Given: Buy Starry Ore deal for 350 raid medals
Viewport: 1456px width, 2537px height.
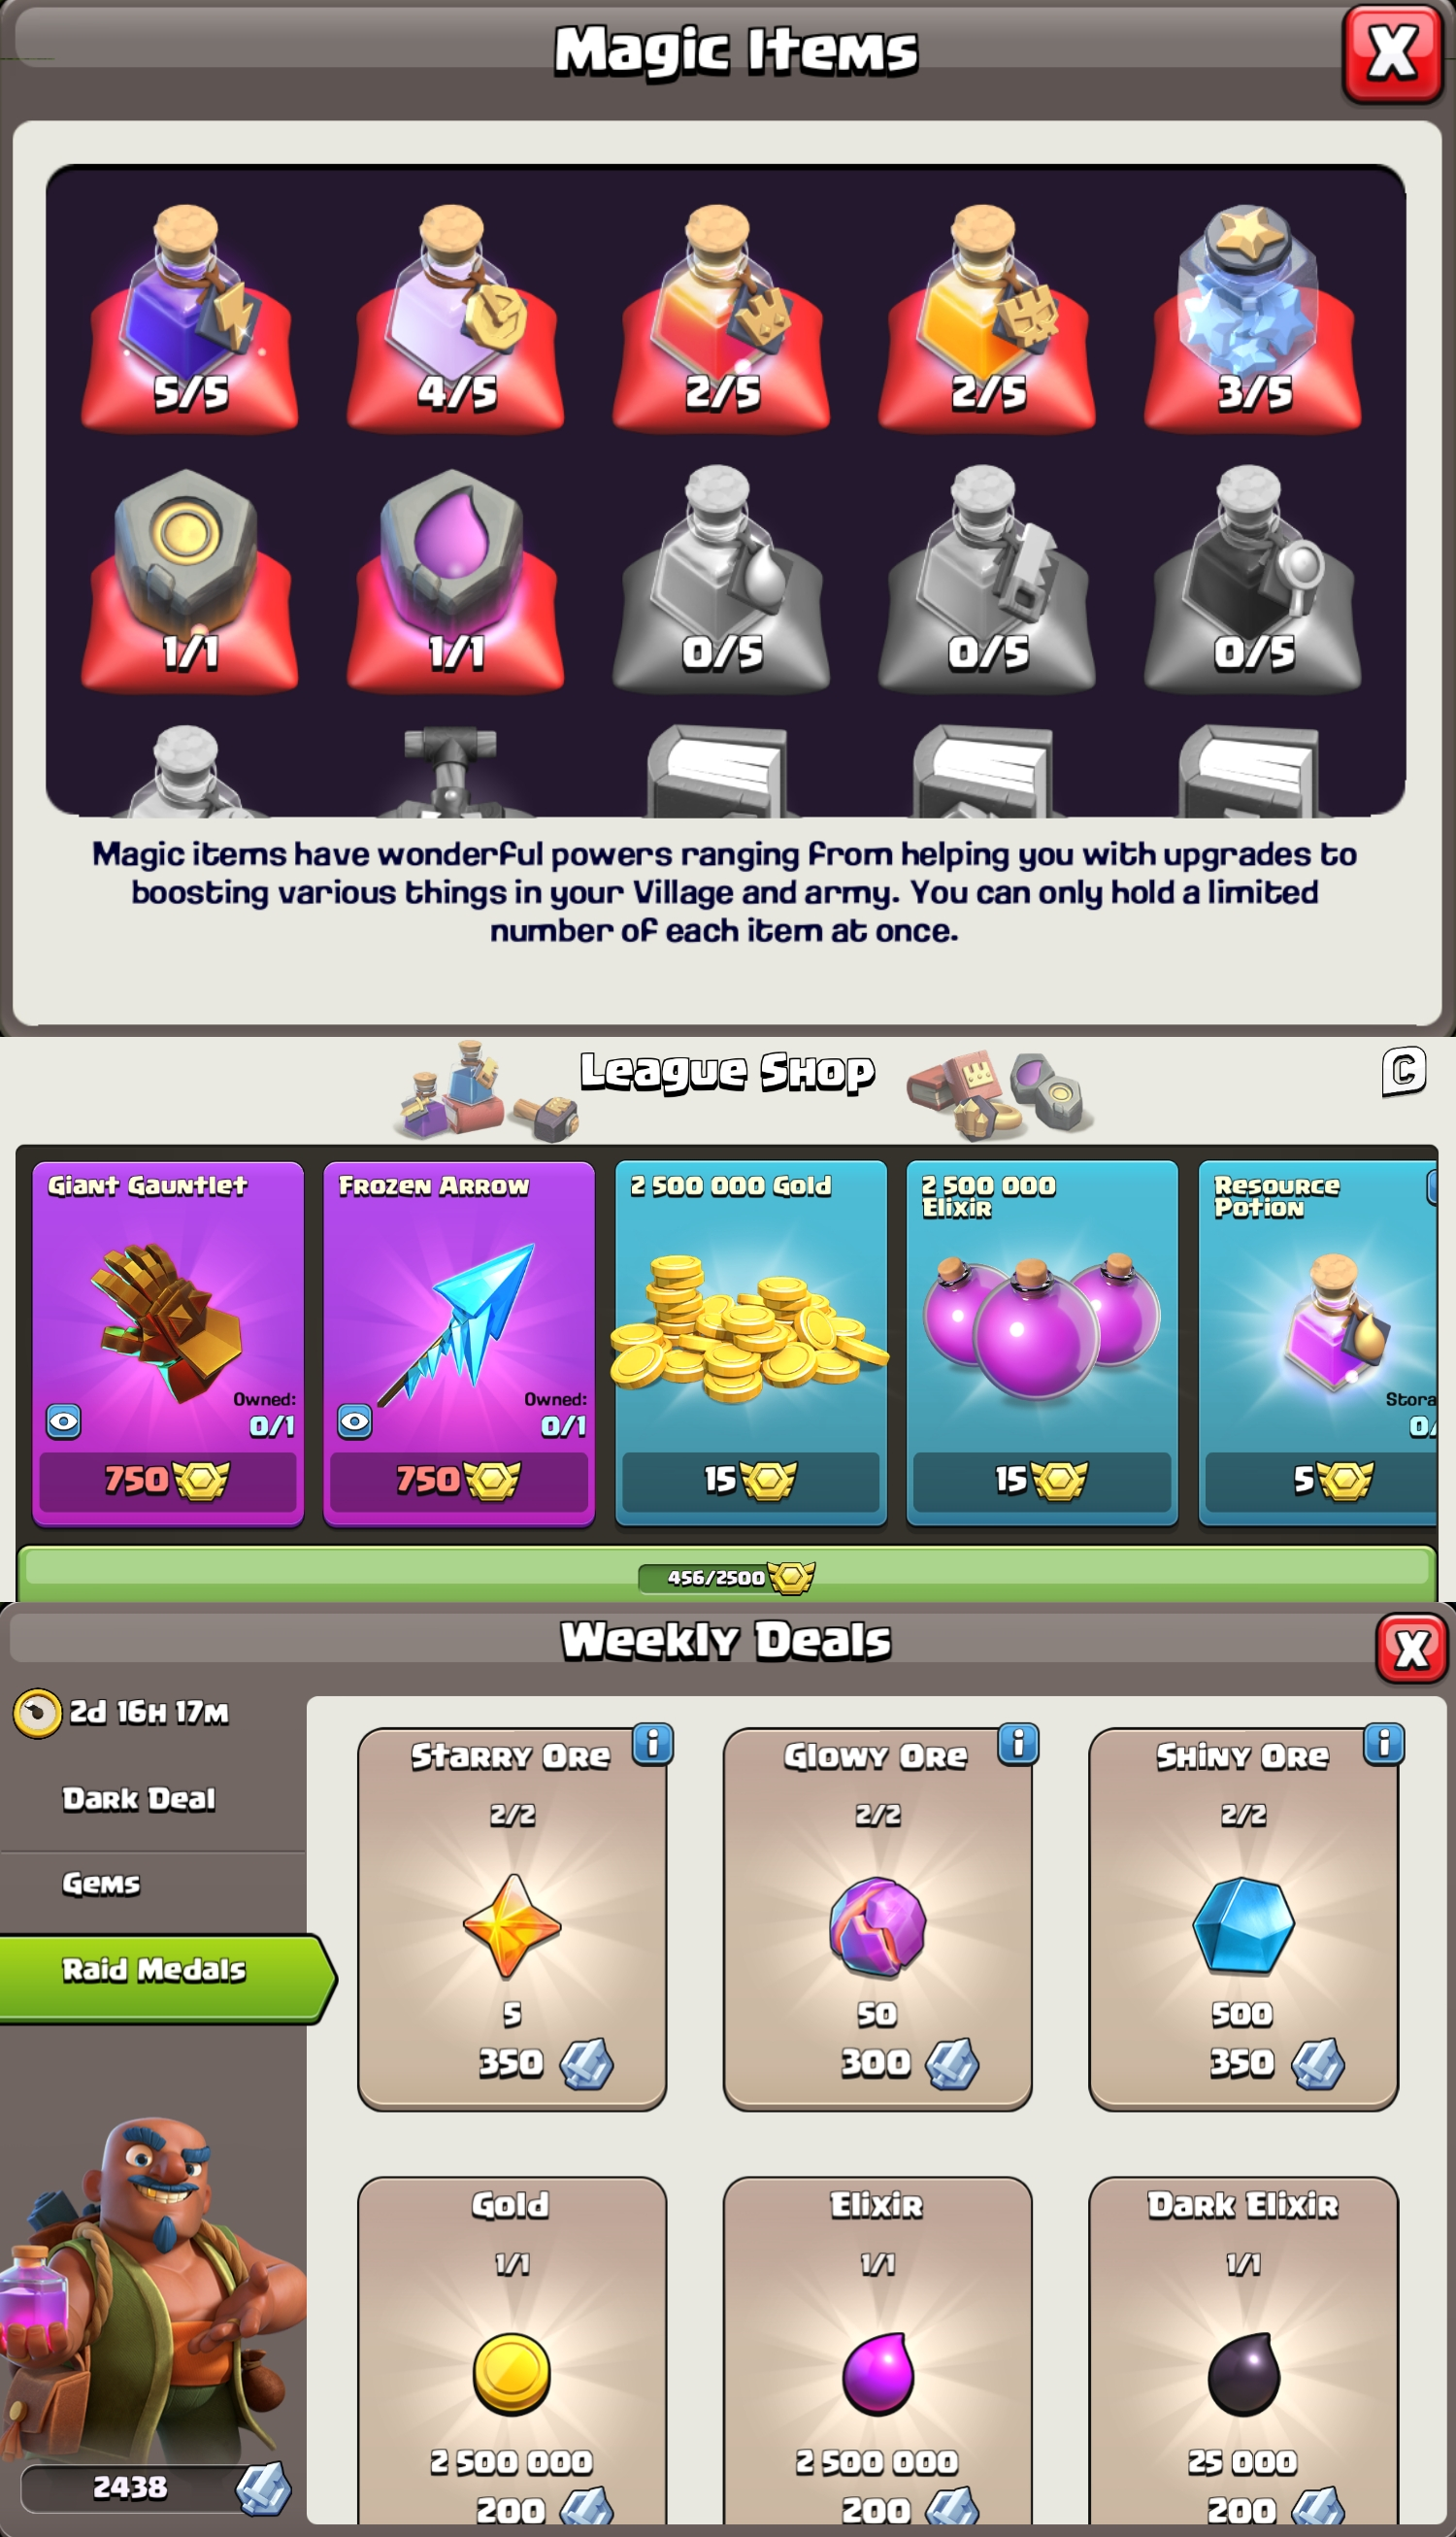Looking at the screenshot, I should 512,1919.
